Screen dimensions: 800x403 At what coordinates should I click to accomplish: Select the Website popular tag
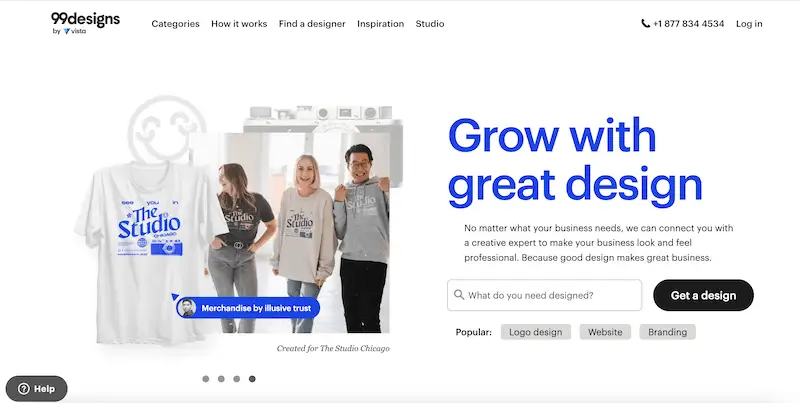coord(604,332)
